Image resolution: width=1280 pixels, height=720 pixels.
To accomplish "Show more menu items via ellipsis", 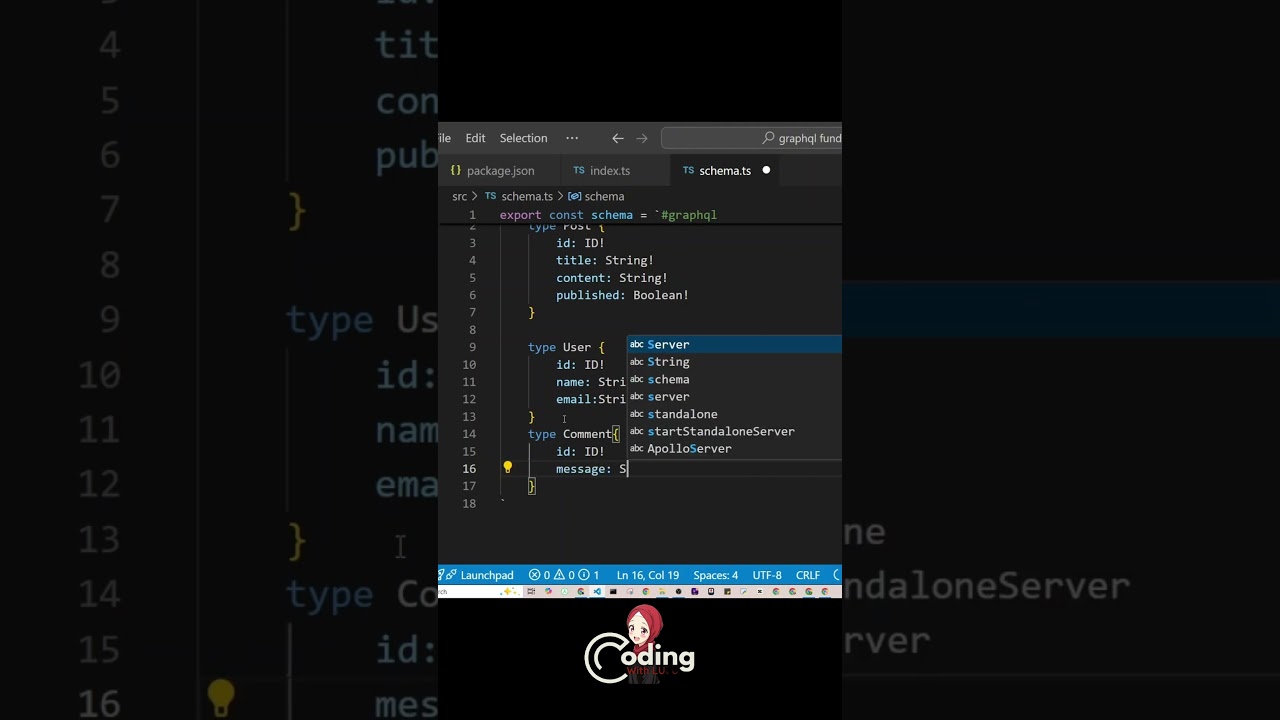I will (572, 138).
